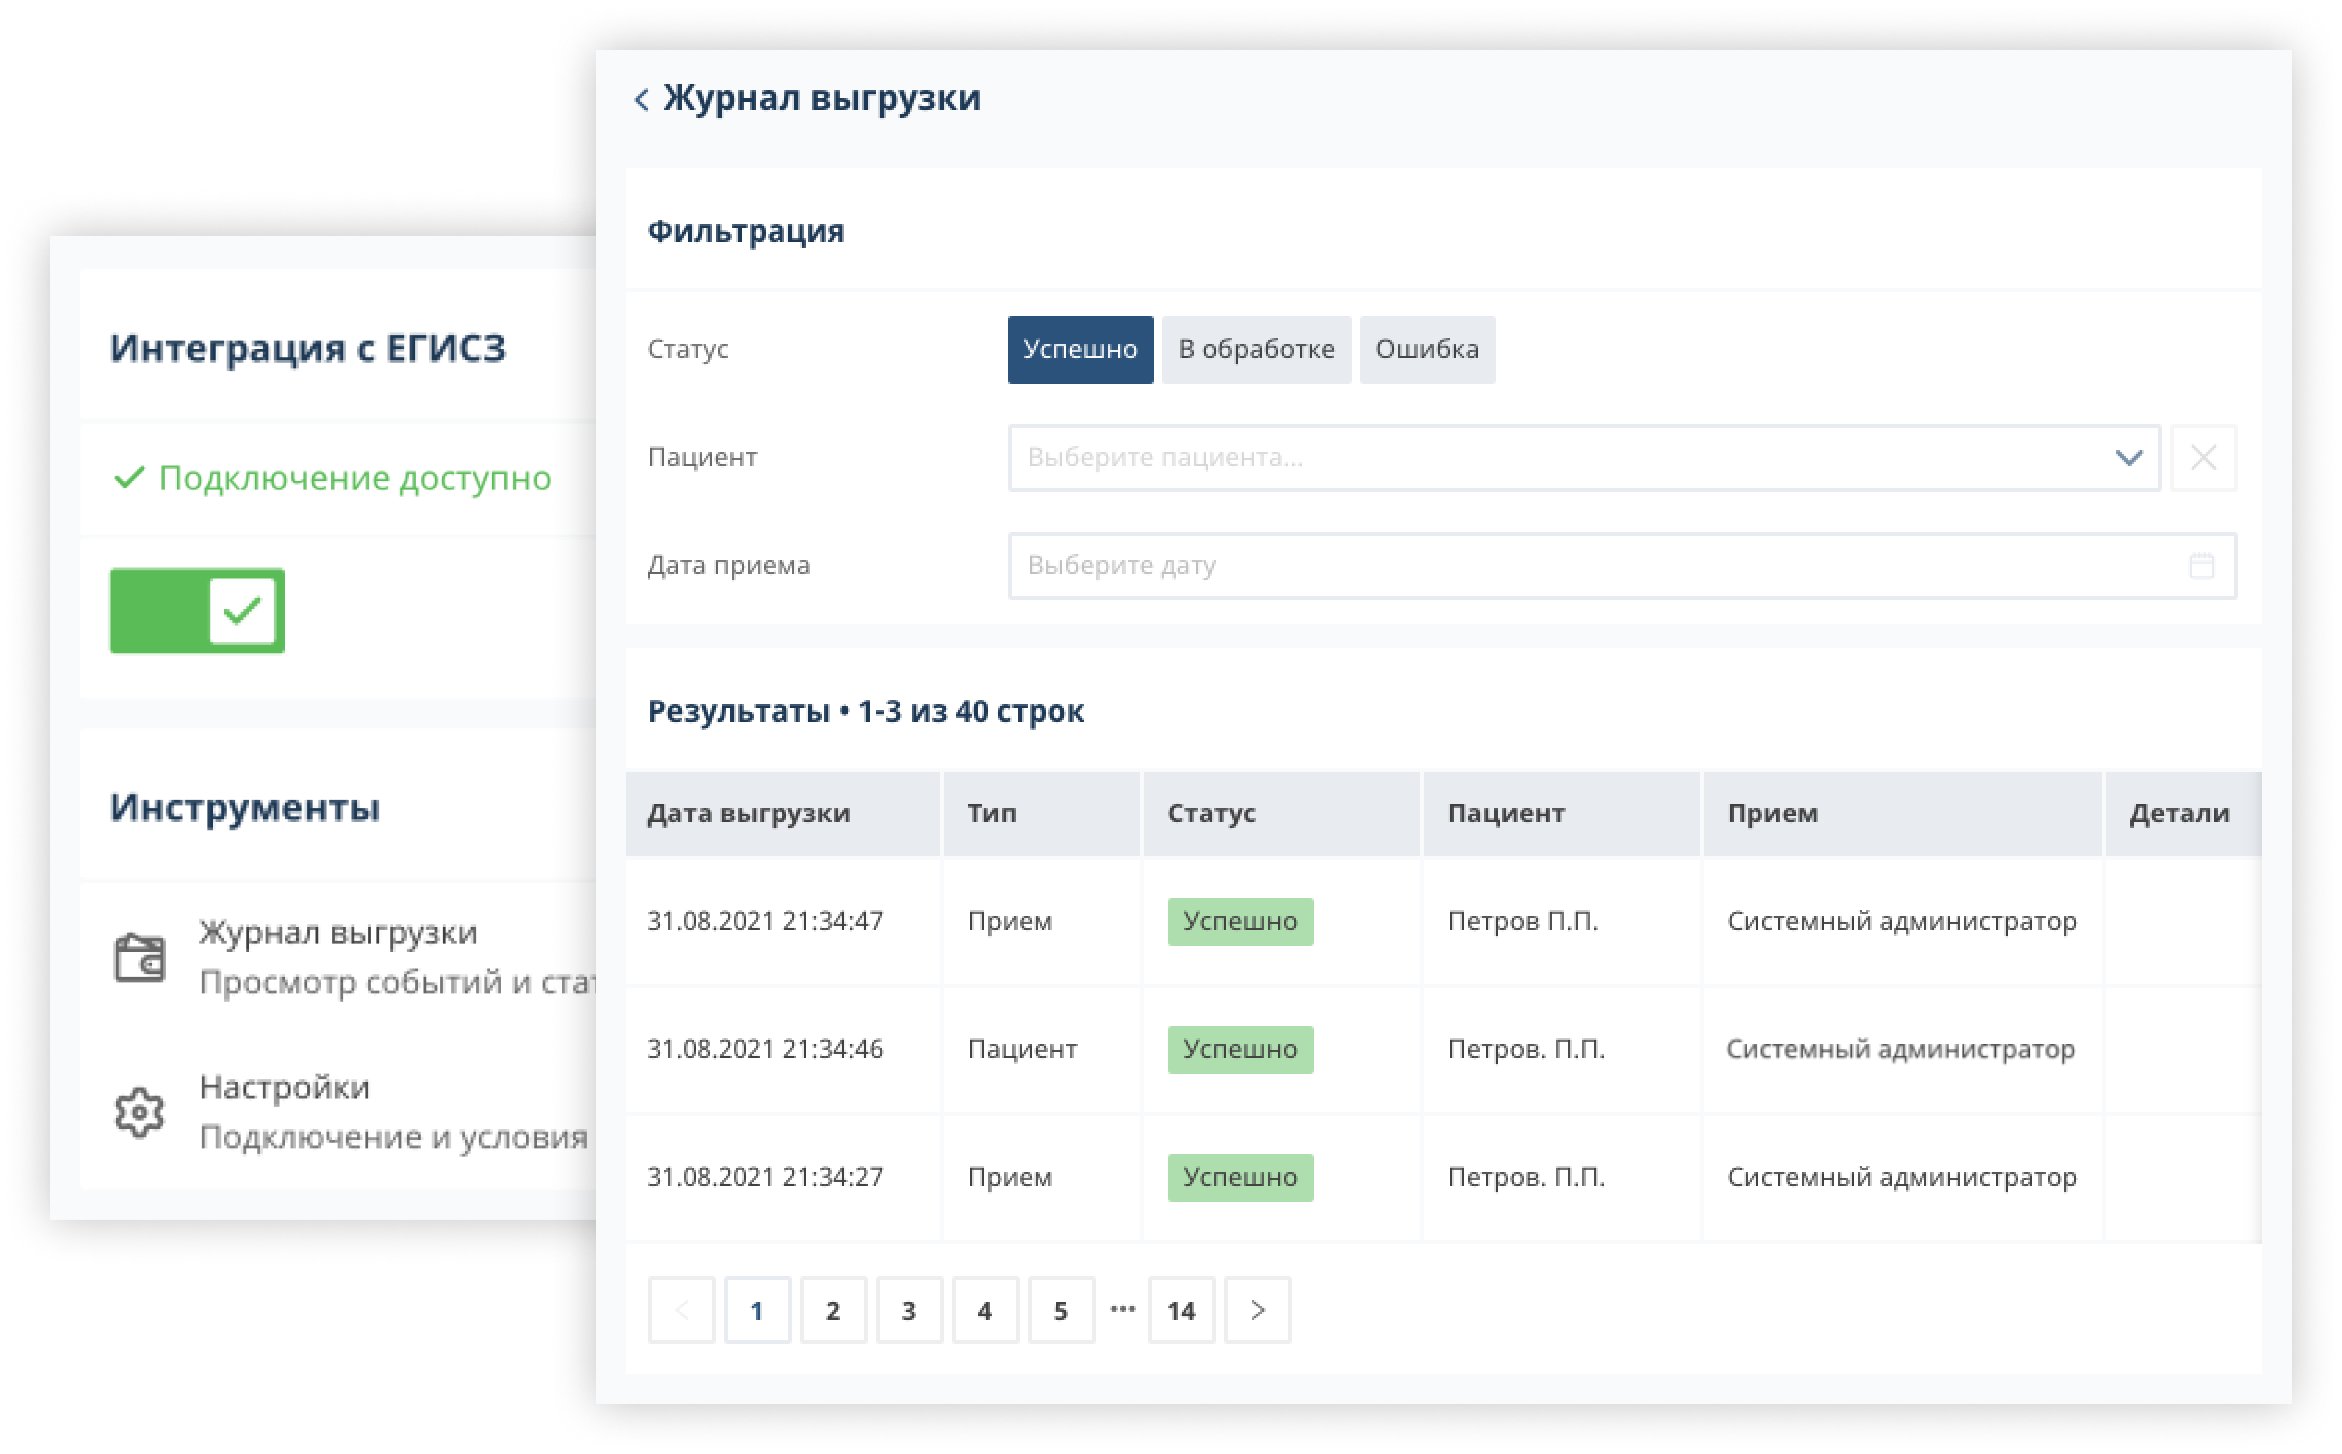2342x1454 pixels.
Task: Enable the В обработке status filter
Action: [x=1255, y=350]
